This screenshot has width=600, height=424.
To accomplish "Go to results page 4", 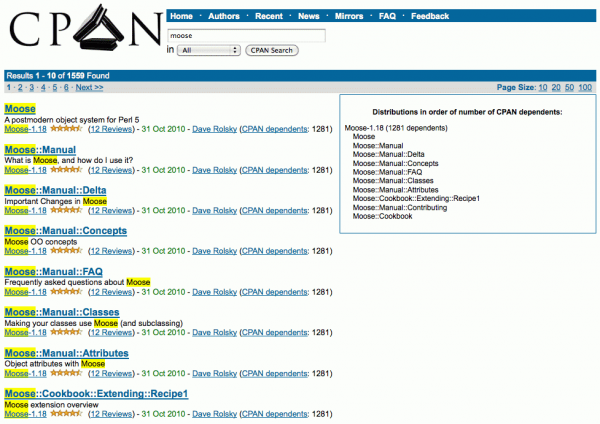I will click(x=43, y=87).
